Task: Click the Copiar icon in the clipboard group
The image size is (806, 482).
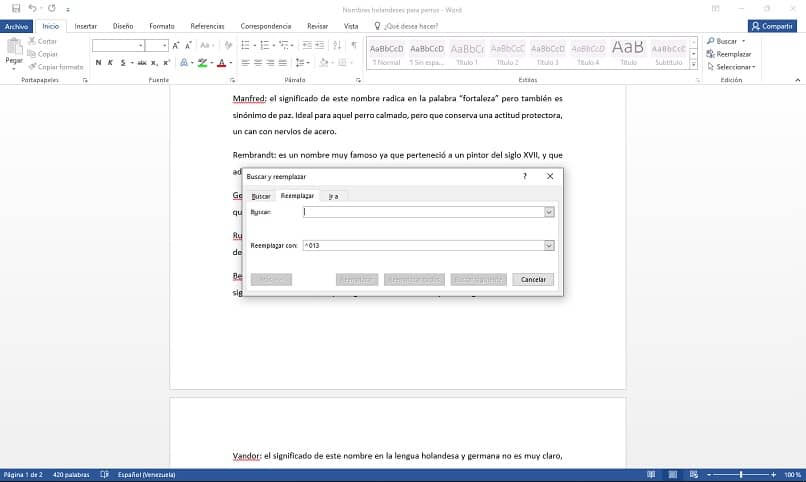Action: (x=32, y=54)
